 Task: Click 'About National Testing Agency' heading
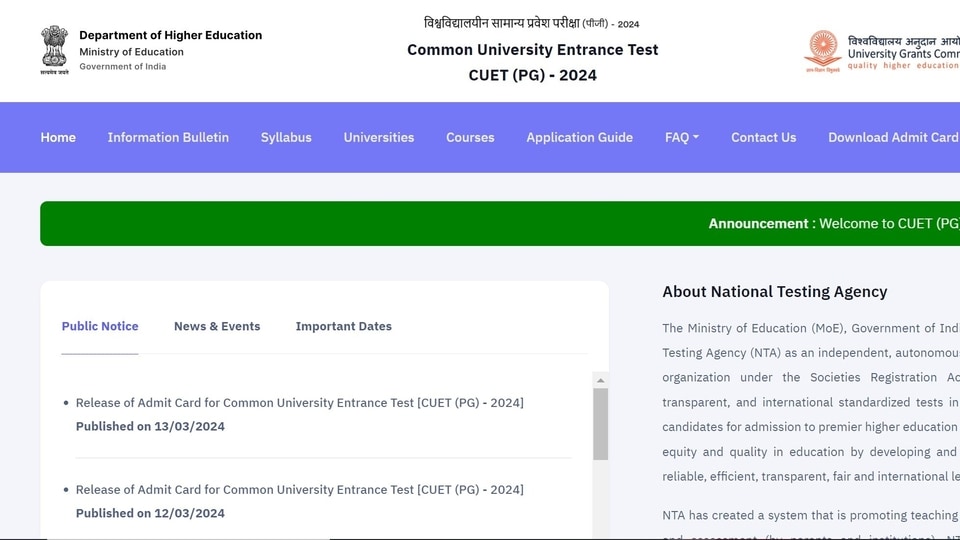774,292
